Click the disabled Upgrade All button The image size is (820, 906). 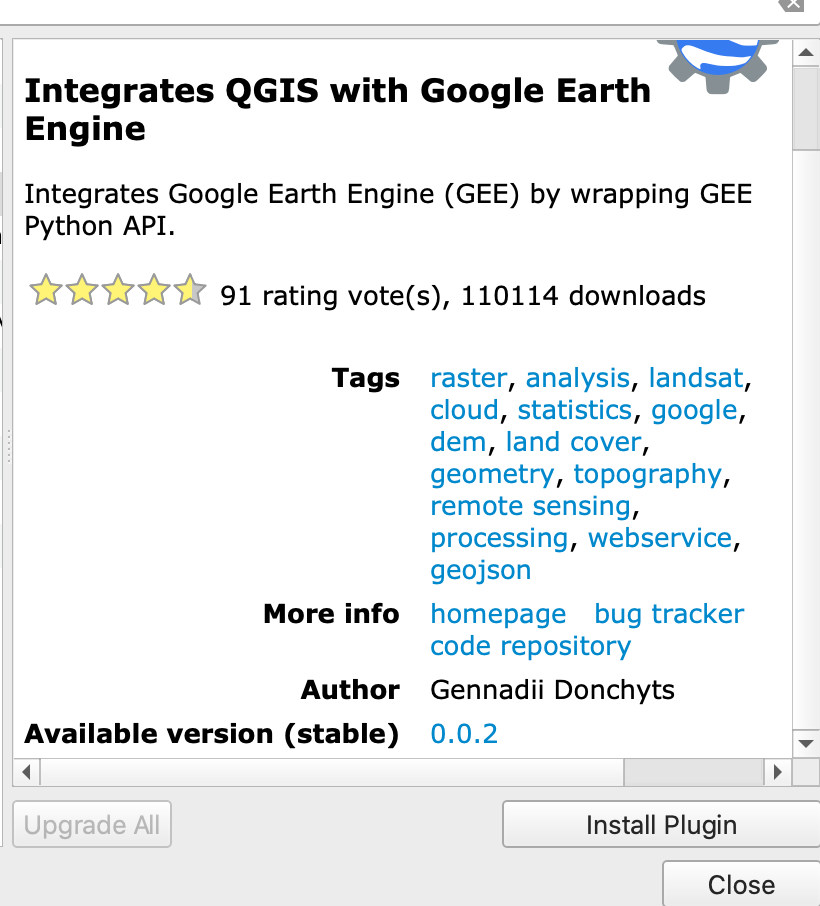(91, 824)
